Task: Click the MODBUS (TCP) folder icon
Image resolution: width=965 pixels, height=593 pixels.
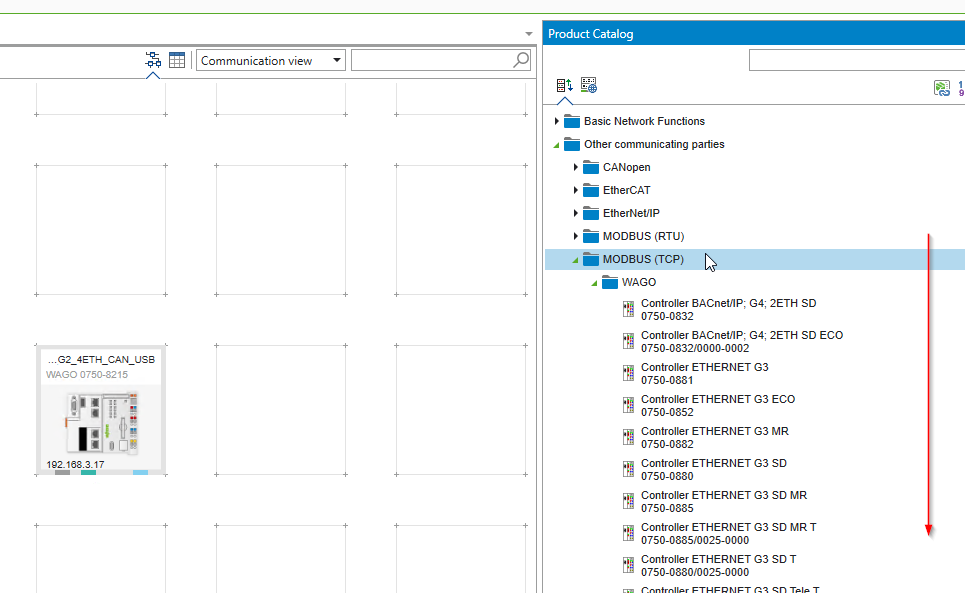Action: (591, 259)
